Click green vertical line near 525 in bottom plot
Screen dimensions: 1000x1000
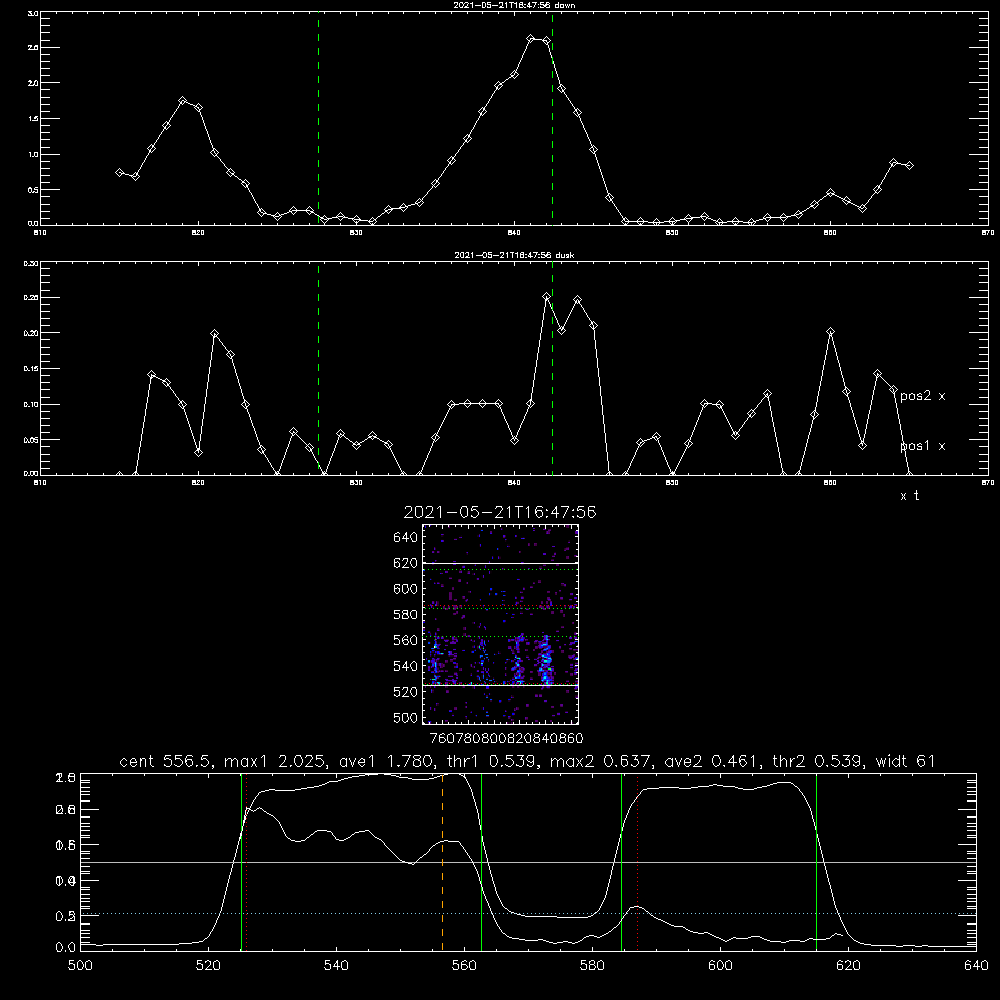(x=241, y=862)
